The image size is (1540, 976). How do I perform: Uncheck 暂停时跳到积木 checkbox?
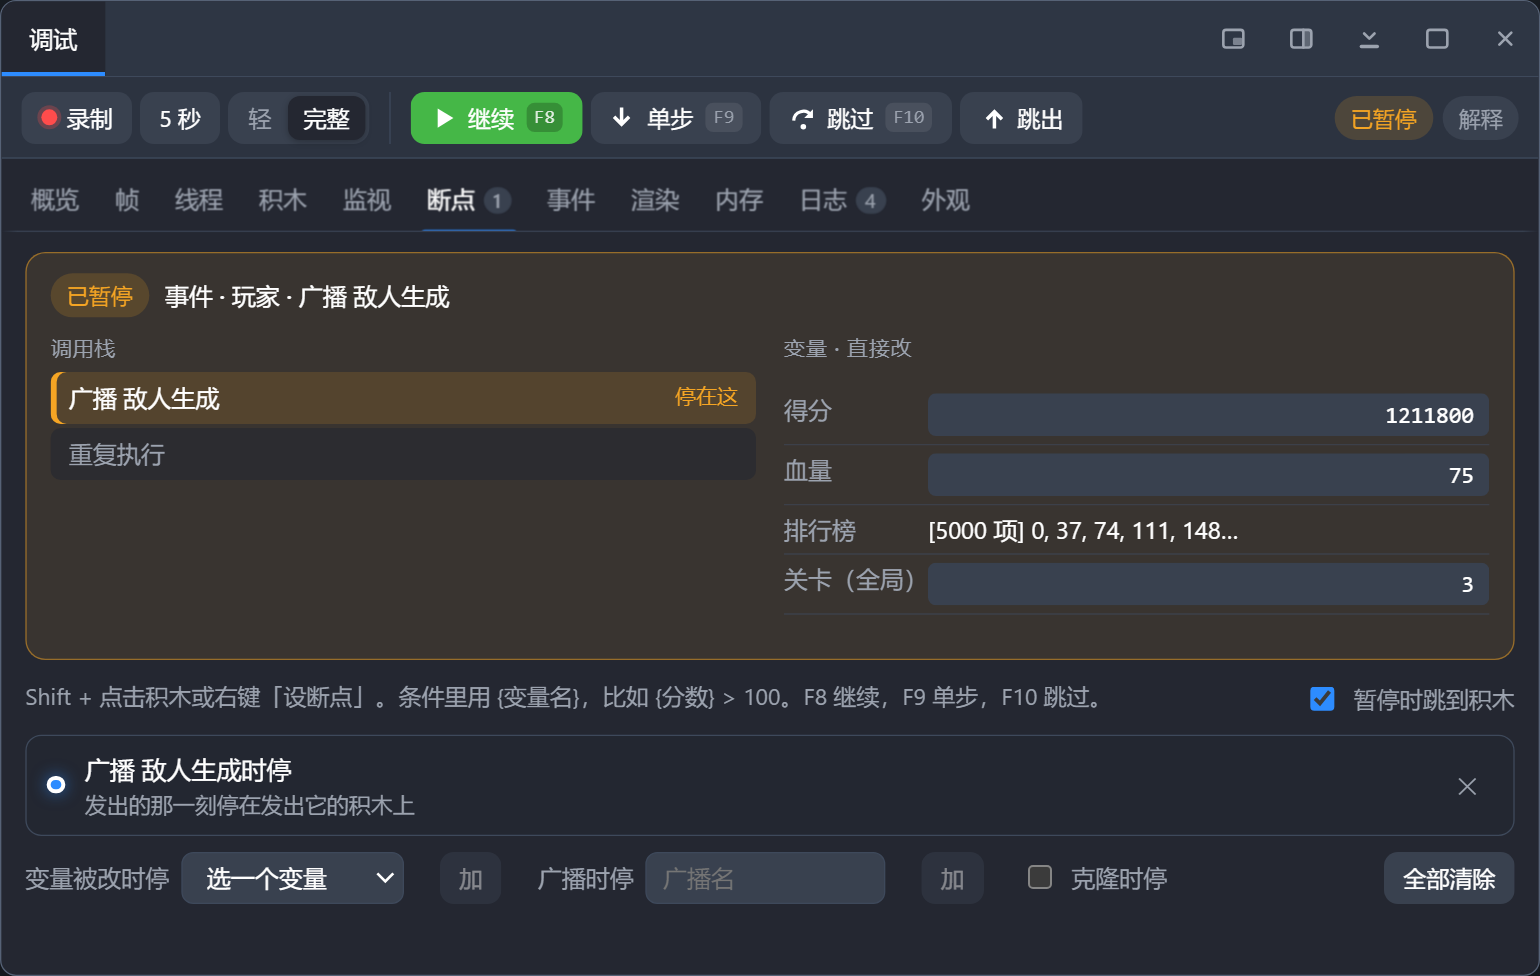click(x=1322, y=699)
